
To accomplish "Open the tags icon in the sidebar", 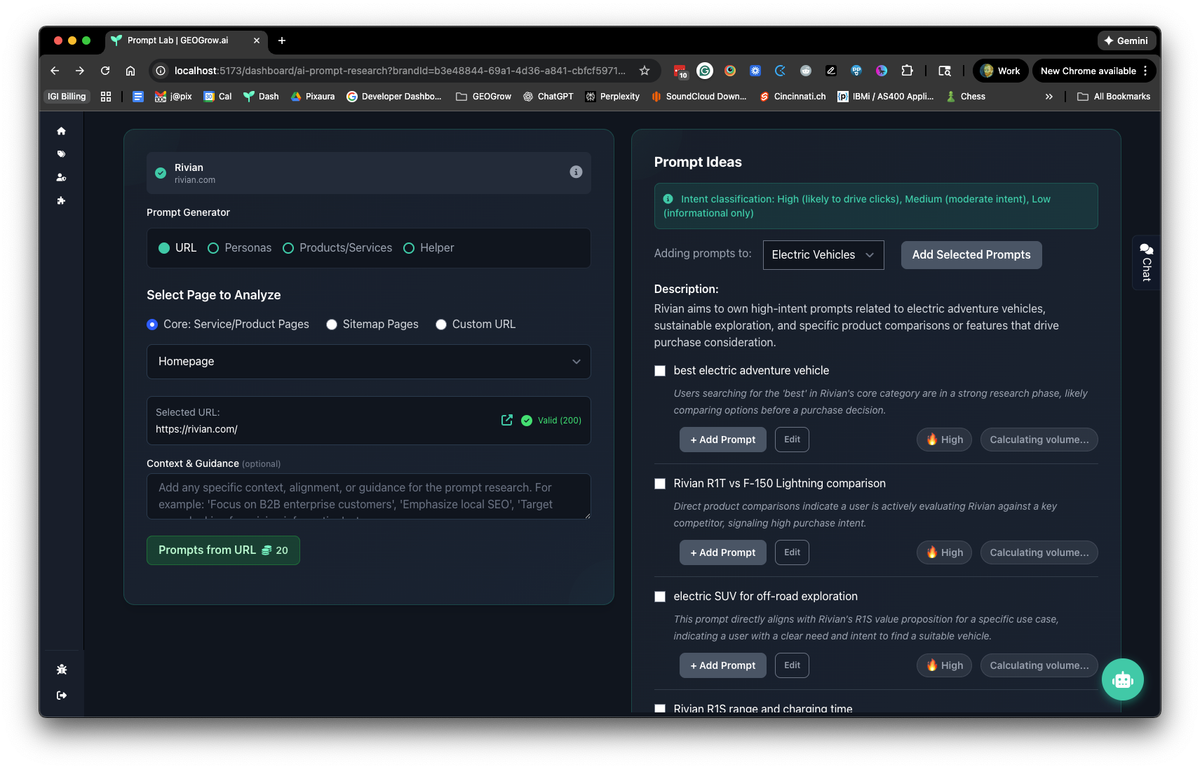I will click(61, 154).
